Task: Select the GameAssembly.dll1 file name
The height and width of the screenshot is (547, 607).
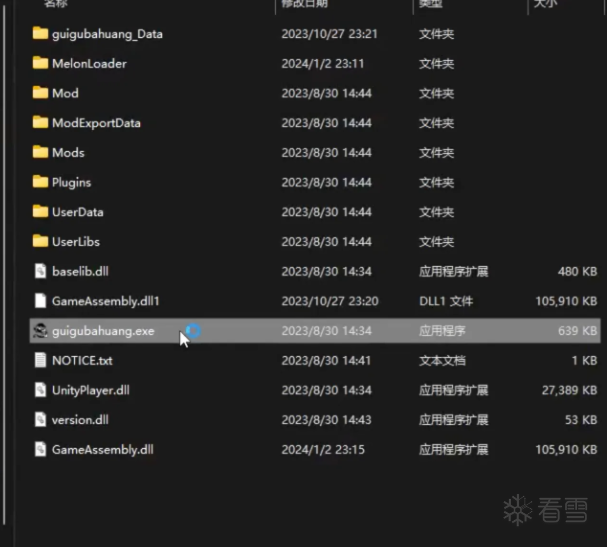Action: (106, 301)
